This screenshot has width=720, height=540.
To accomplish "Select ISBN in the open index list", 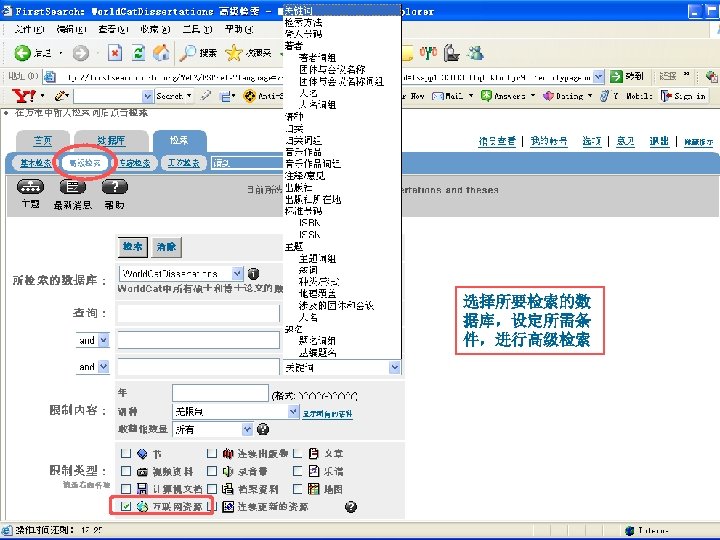I will (x=309, y=223).
